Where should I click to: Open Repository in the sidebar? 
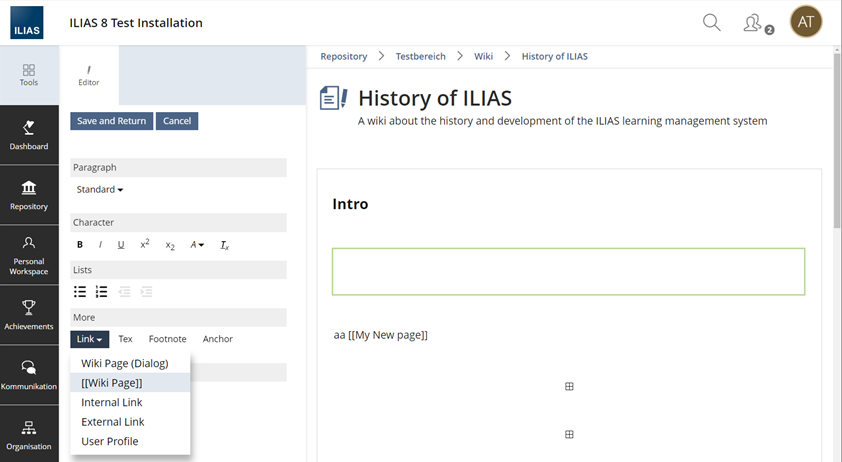29,195
